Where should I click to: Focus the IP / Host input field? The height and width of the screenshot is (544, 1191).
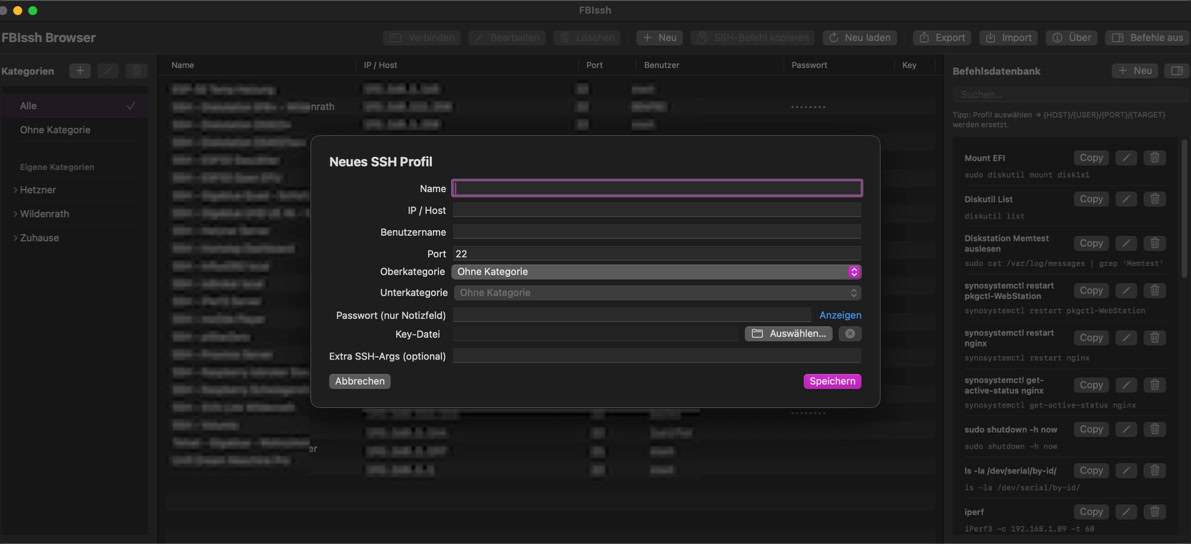(x=656, y=210)
